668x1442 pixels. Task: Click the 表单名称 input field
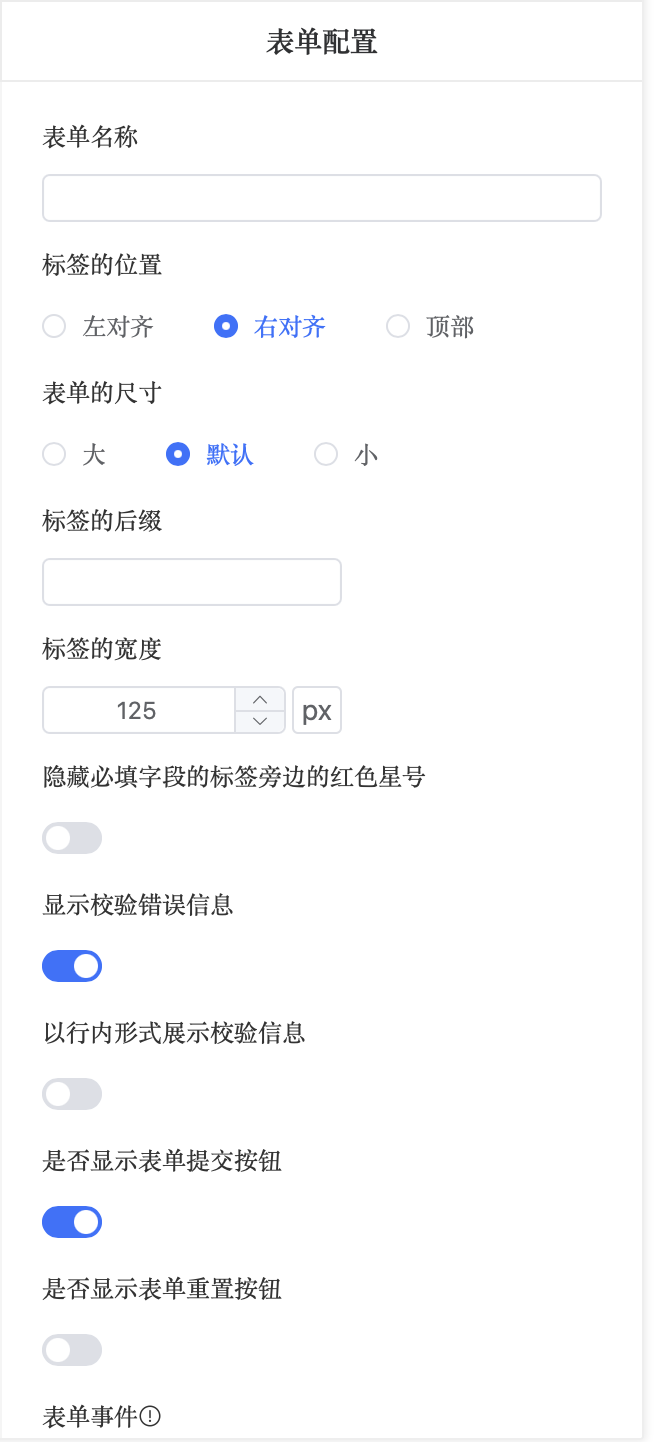click(321, 197)
